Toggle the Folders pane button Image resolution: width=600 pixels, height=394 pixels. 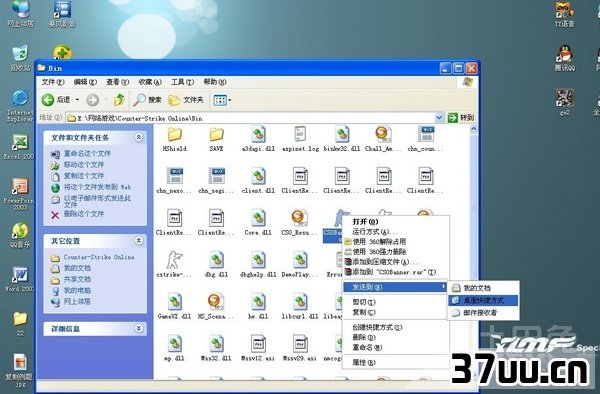pyautogui.click(x=186, y=100)
